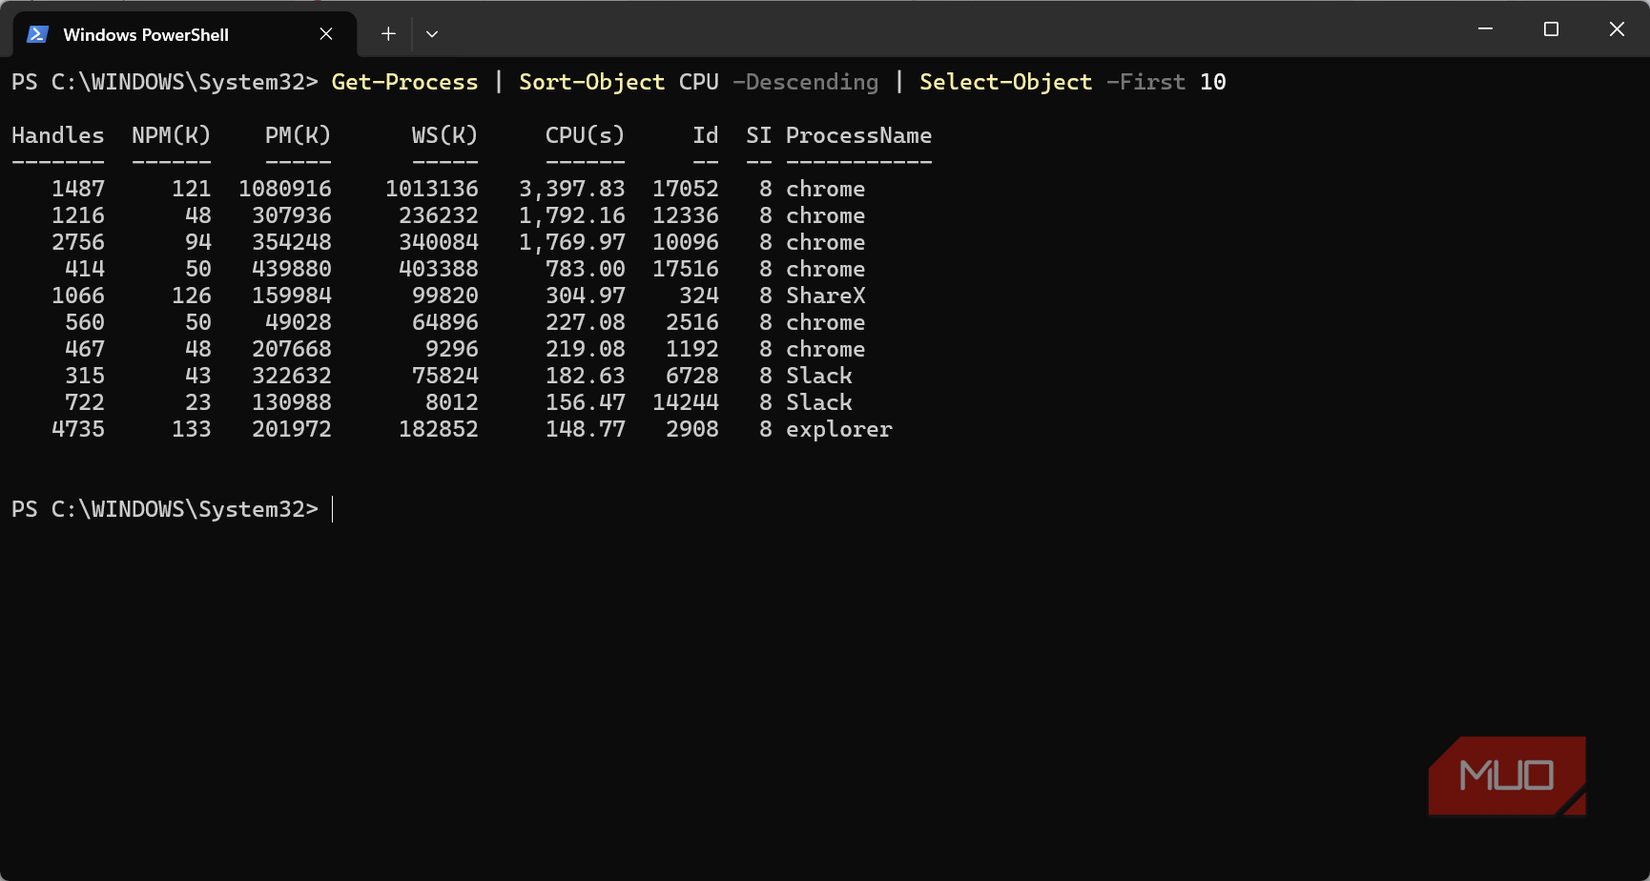Click the -Descending parameter text
The width and height of the screenshot is (1650, 881).
[x=805, y=82]
